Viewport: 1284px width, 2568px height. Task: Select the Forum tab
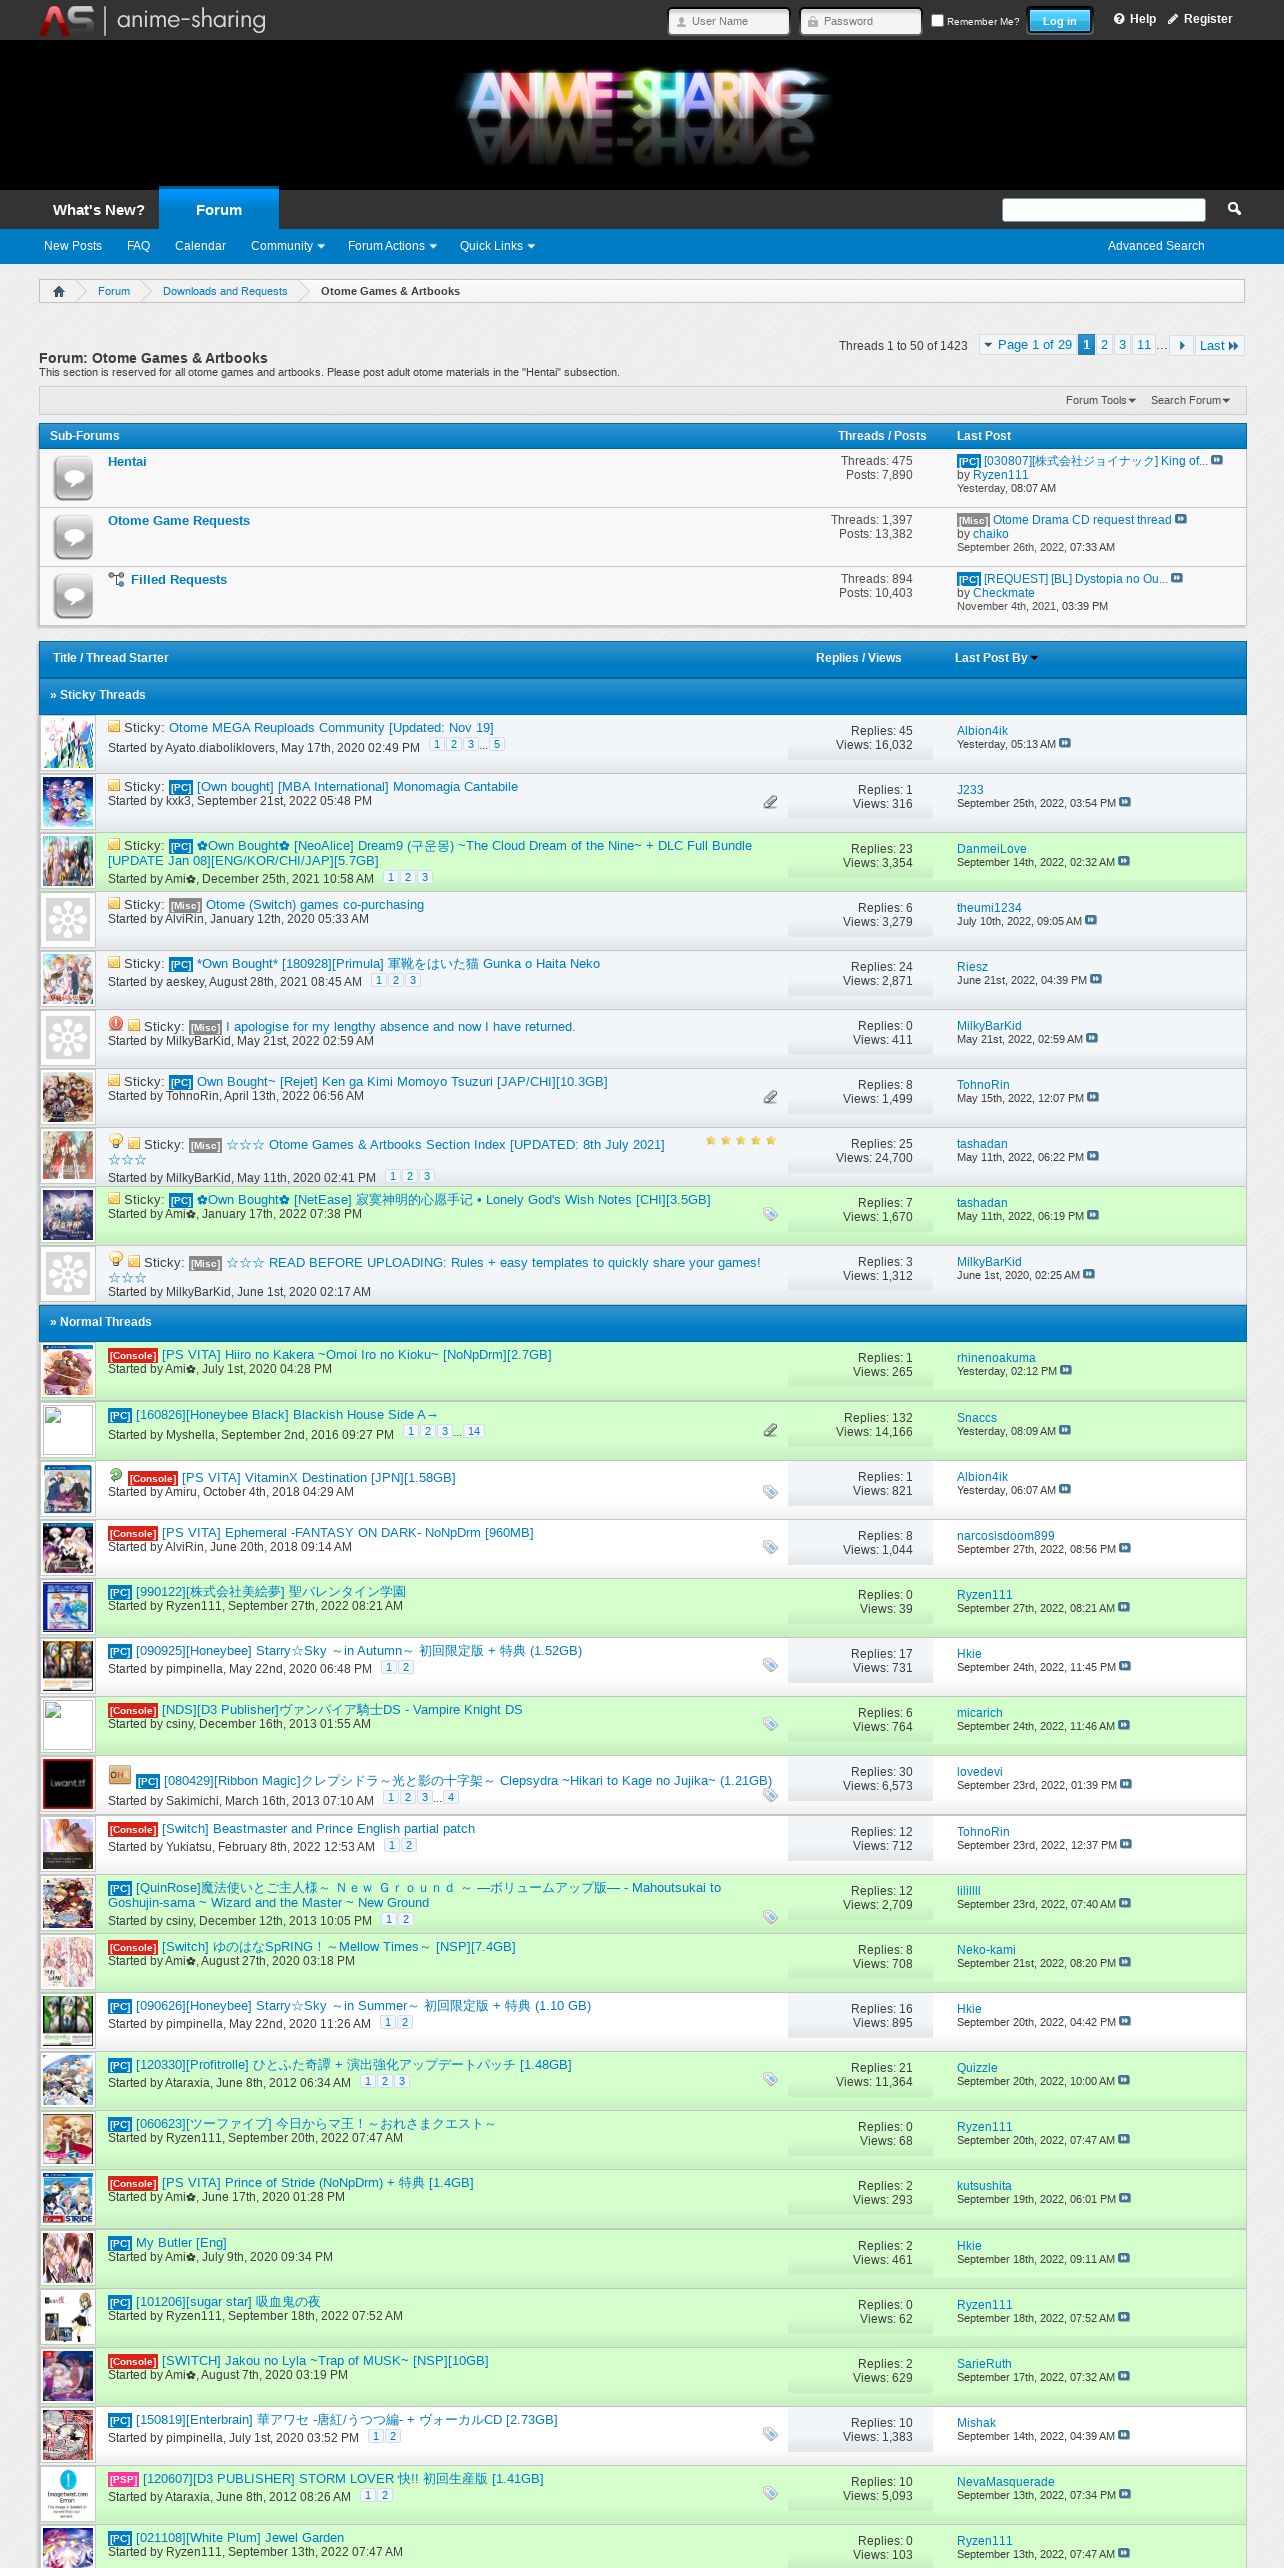[x=219, y=209]
